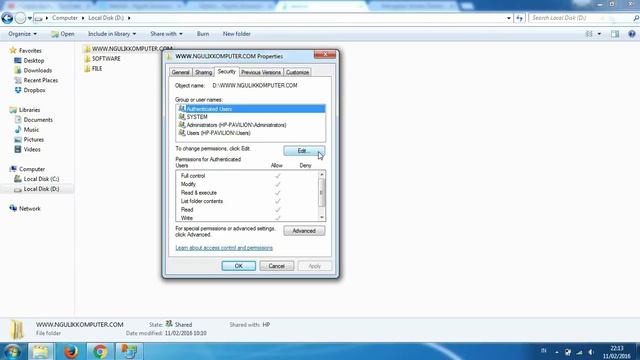Viewport: 640px width, 360px height.
Task: Select the WWW.NGULIKKOMPUTER.COM folder in file list
Action: [x=127, y=49]
